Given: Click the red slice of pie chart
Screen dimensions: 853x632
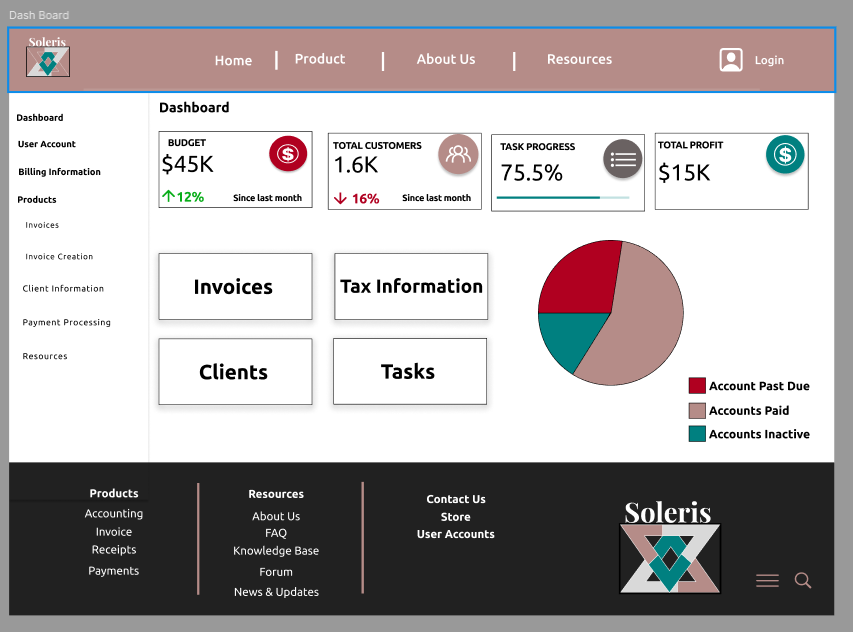Looking at the screenshot, I should tap(582, 280).
